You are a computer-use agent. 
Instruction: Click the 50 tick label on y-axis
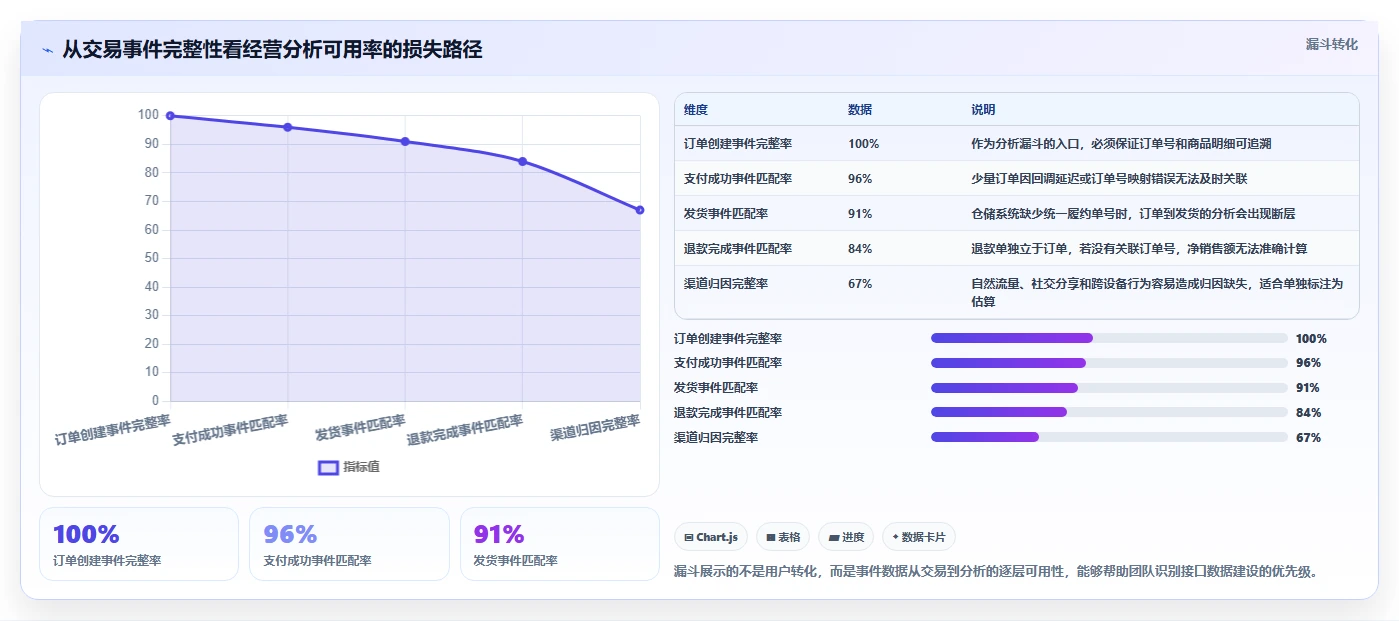(151, 258)
